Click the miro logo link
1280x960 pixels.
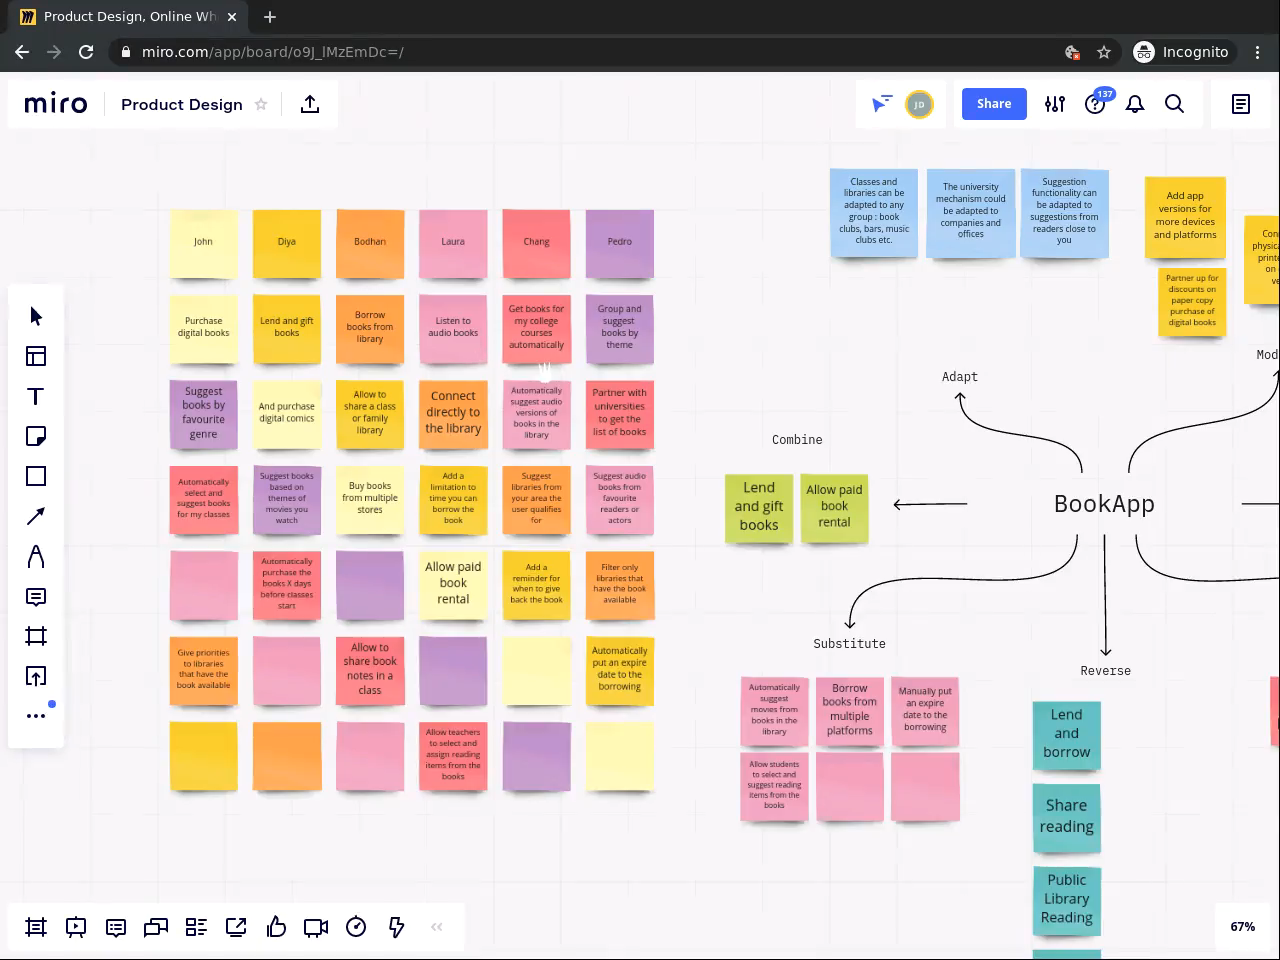click(x=56, y=104)
